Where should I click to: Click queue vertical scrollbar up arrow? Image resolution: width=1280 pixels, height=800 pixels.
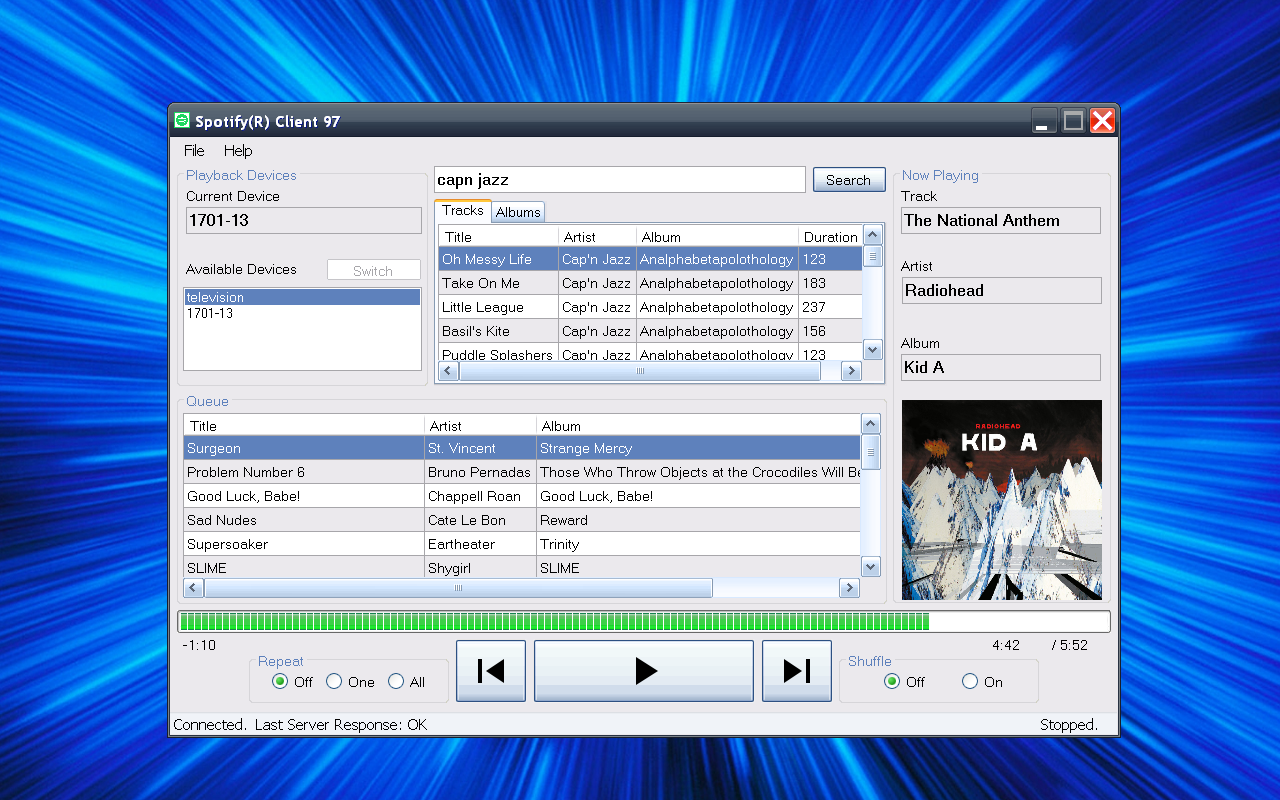[x=871, y=424]
